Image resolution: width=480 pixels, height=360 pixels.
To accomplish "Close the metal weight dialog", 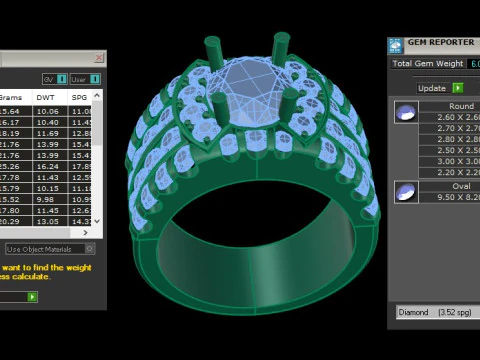I will [x=99, y=58].
